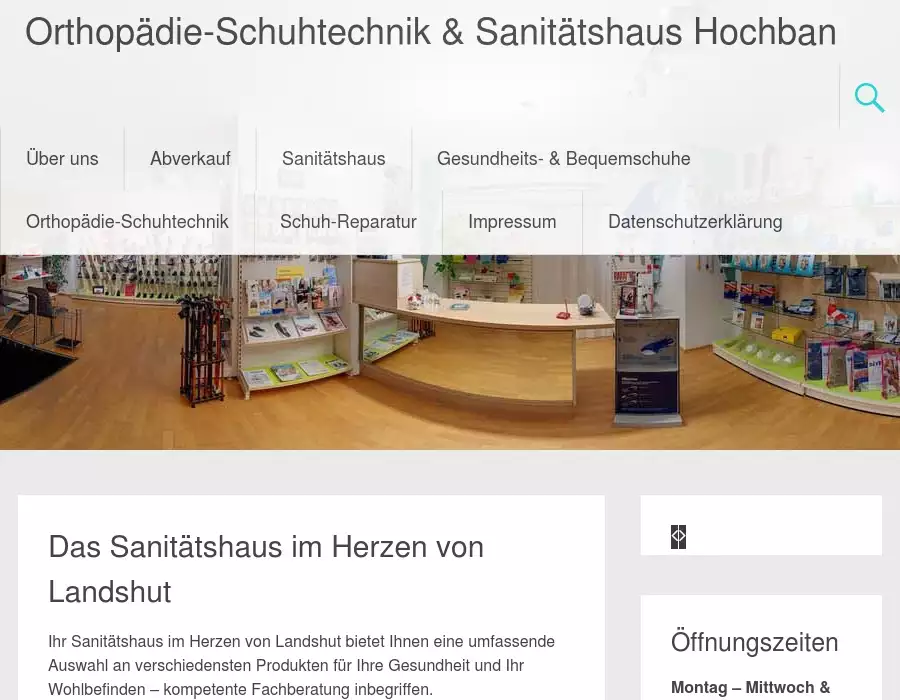Open the Impressum page
Screen dimensions: 900x700
512,221
